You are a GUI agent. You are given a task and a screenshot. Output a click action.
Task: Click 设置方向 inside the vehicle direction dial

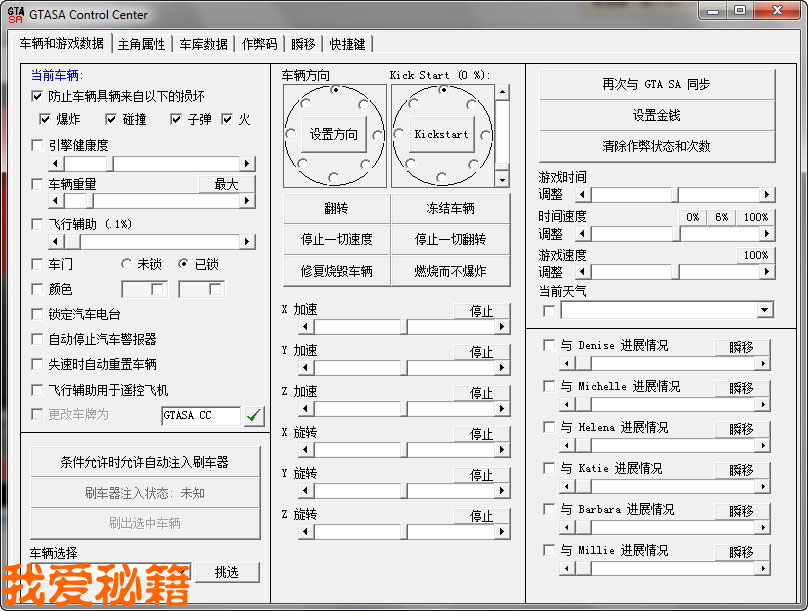coord(334,133)
